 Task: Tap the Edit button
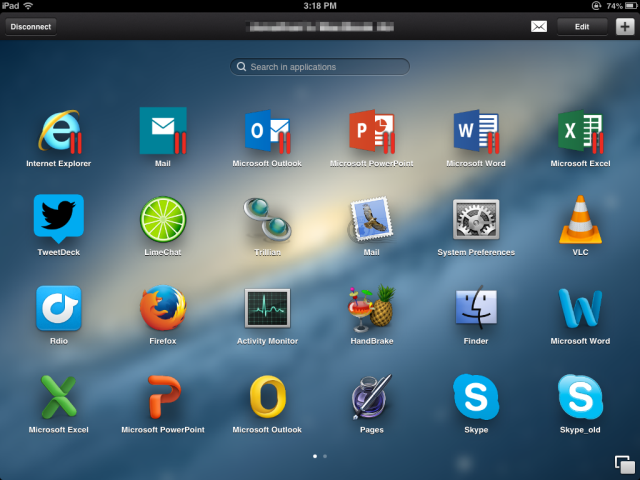(x=582, y=27)
